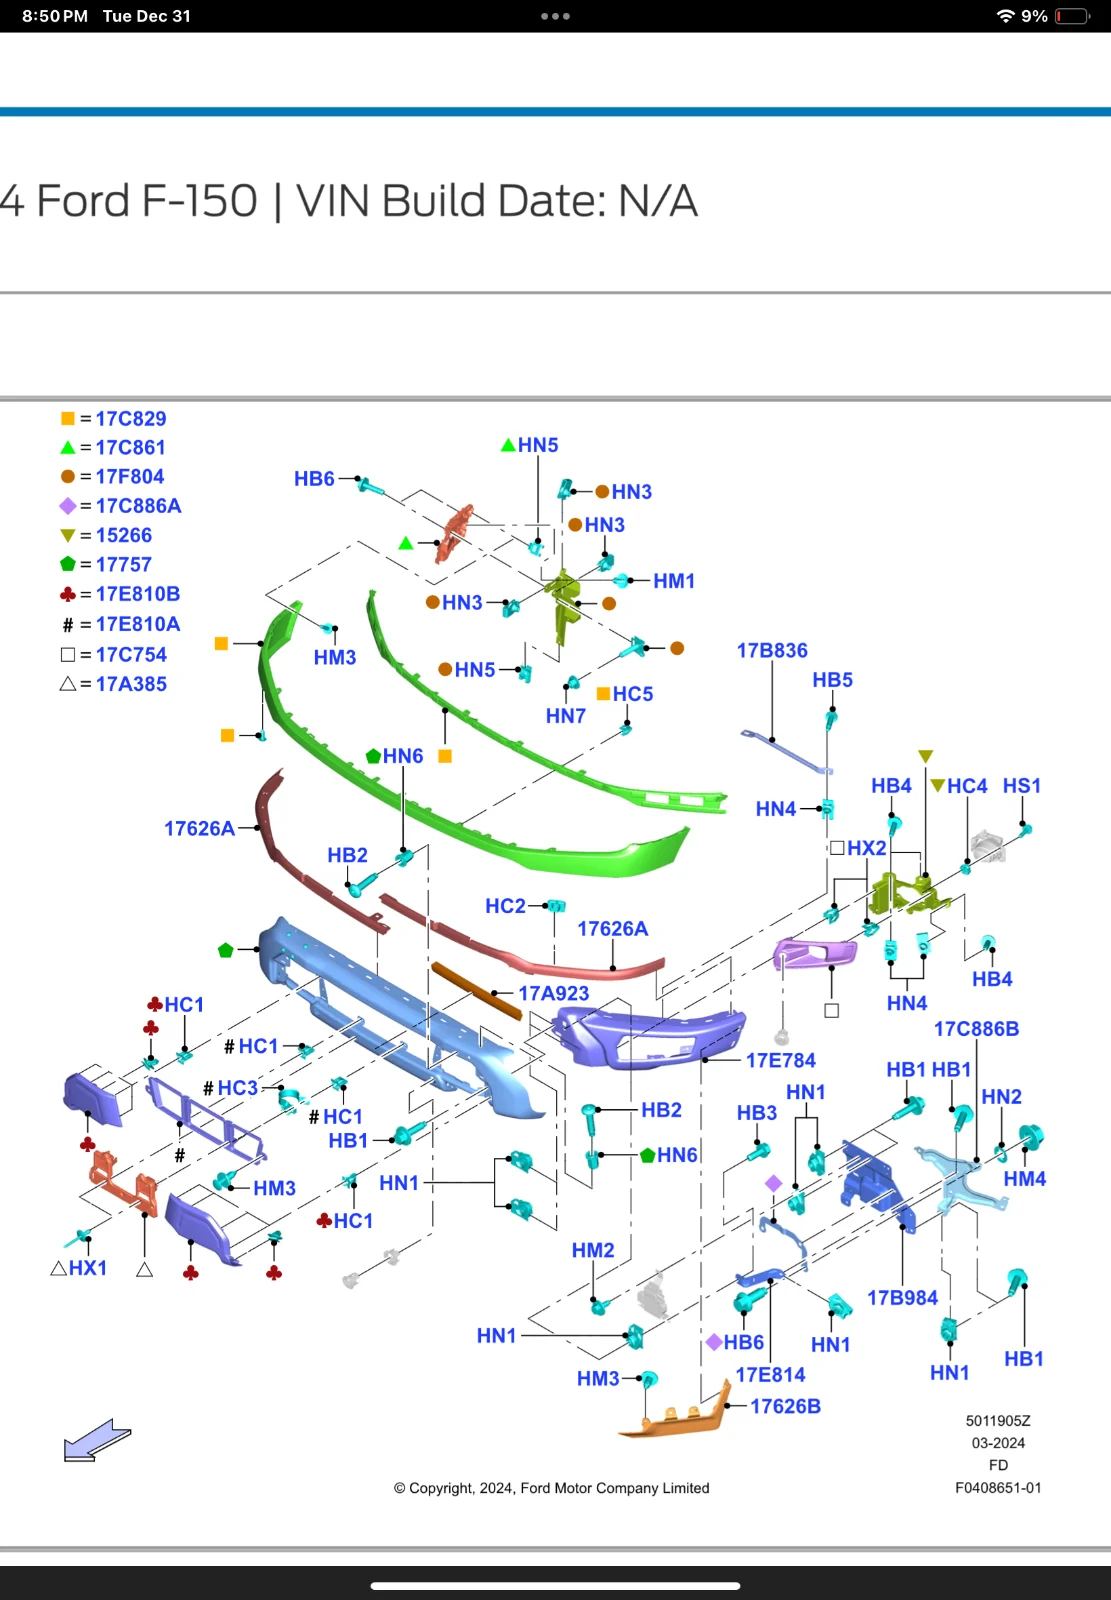The image size is (1111, 1600).
Task: Click the Ford Motor Company copyright text
Action: click(x=552, y=1488)
